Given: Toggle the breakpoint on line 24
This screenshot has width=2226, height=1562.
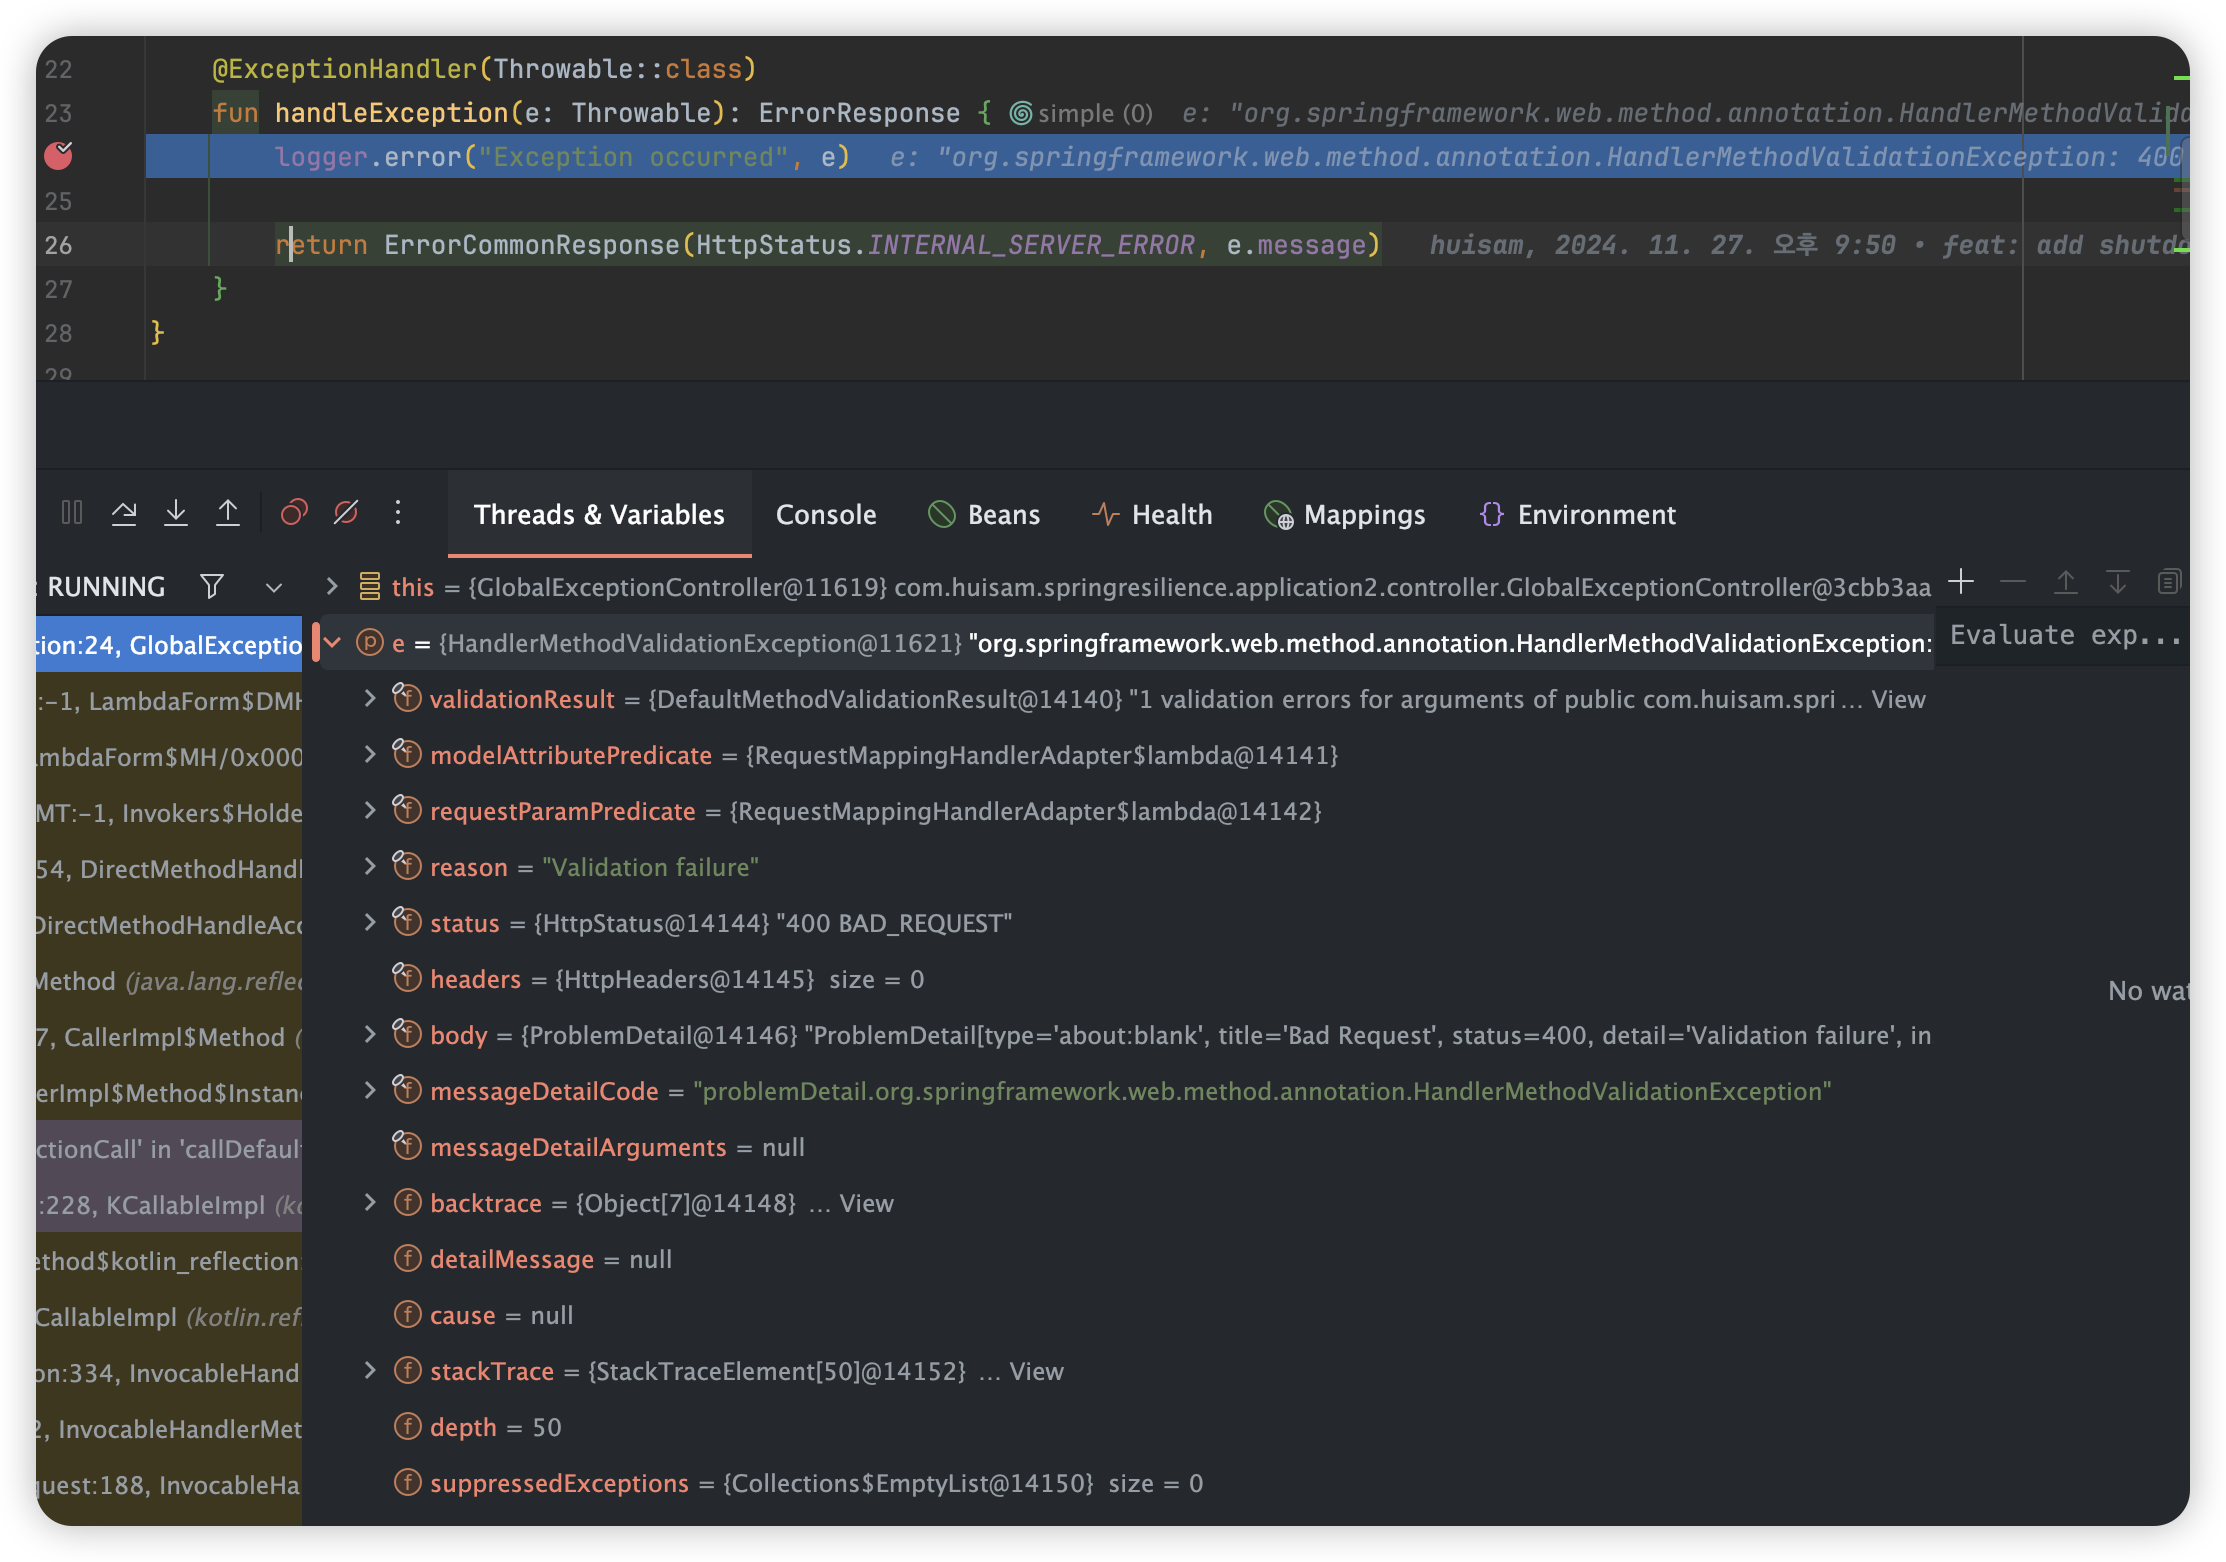Looking at the screenshot, I should pyautogui.click(x=59, y=156).
